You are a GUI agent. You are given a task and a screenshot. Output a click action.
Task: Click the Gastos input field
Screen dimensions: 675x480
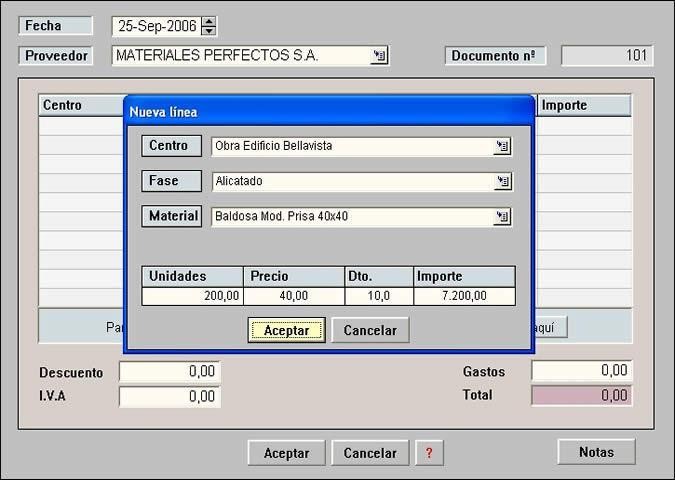tap(581, 371)
